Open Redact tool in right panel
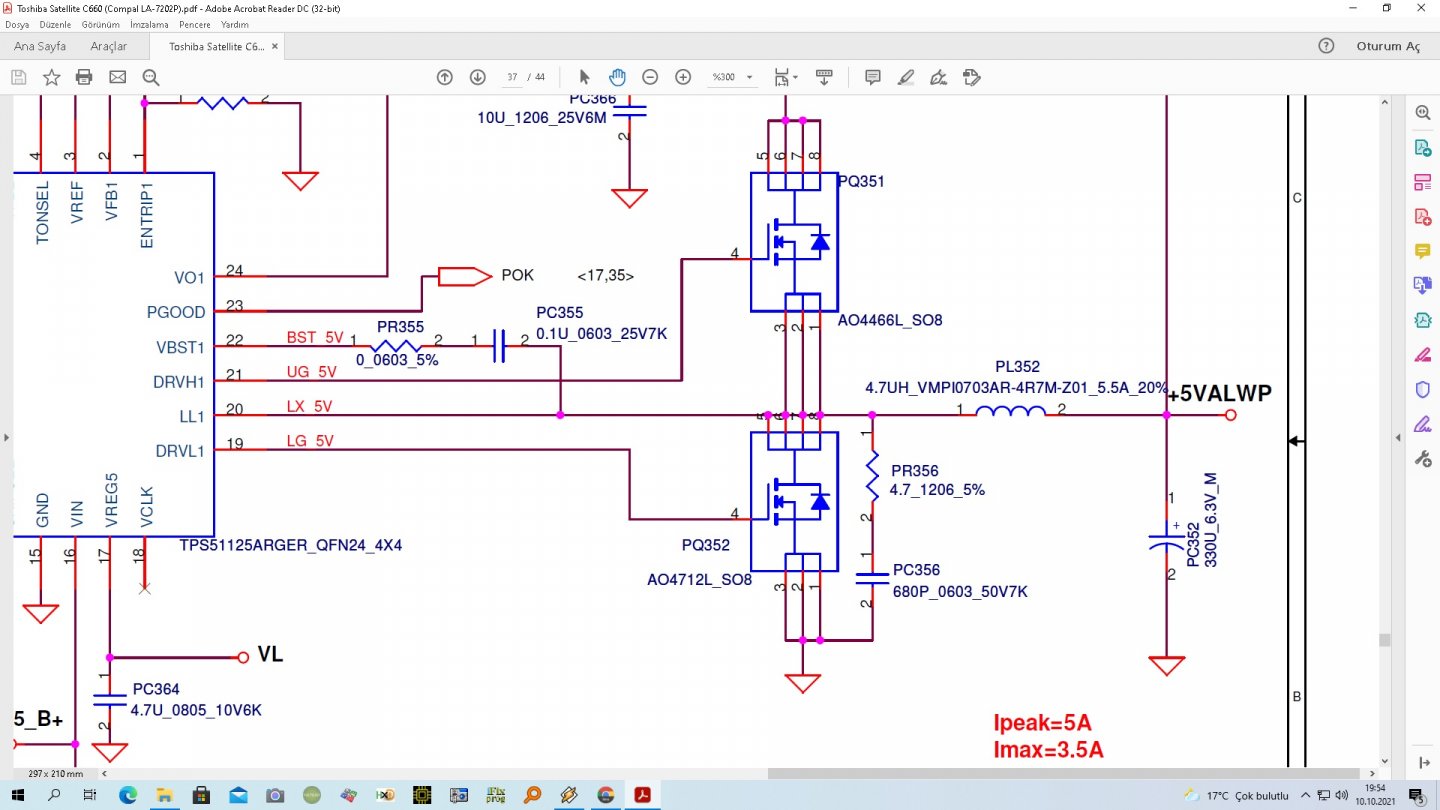The height and width of the screenshot is (810, 1440). [1422, 354]
